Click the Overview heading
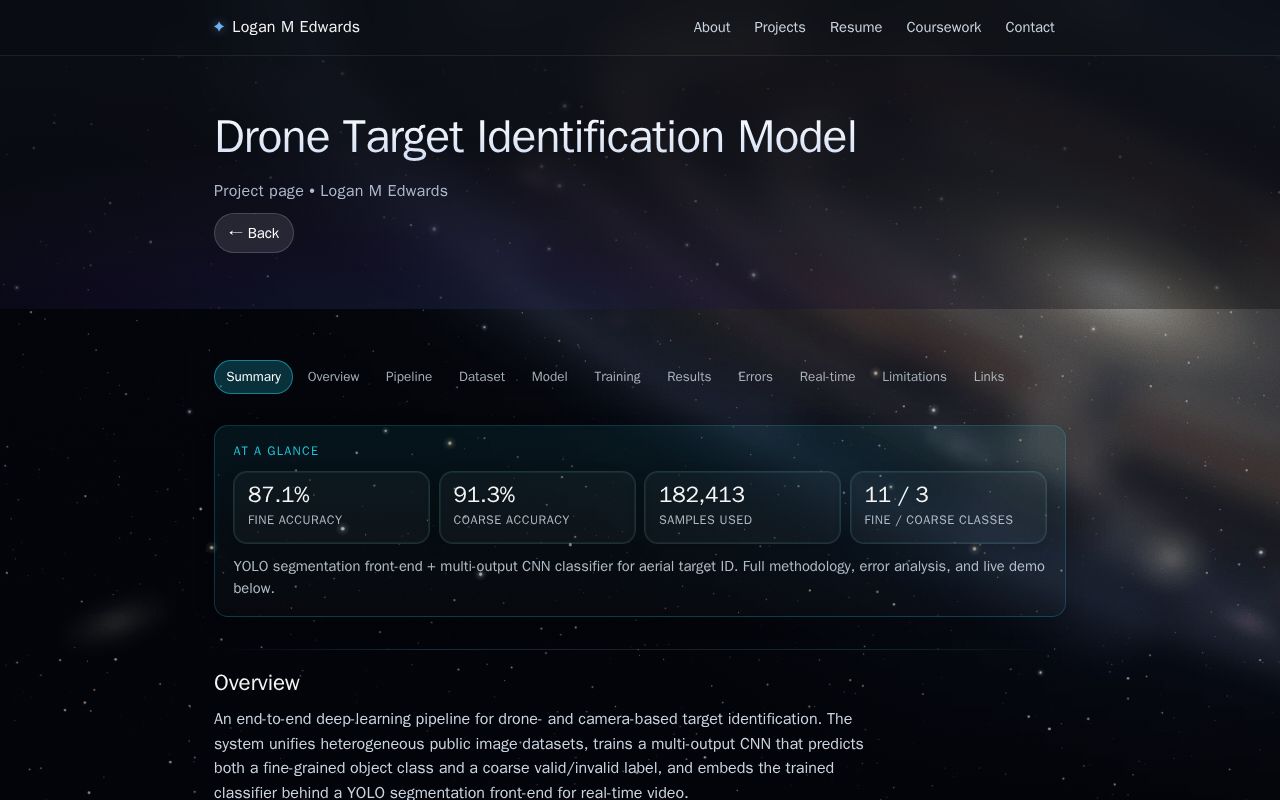The image size is (1280, 800). coord(257,683)
